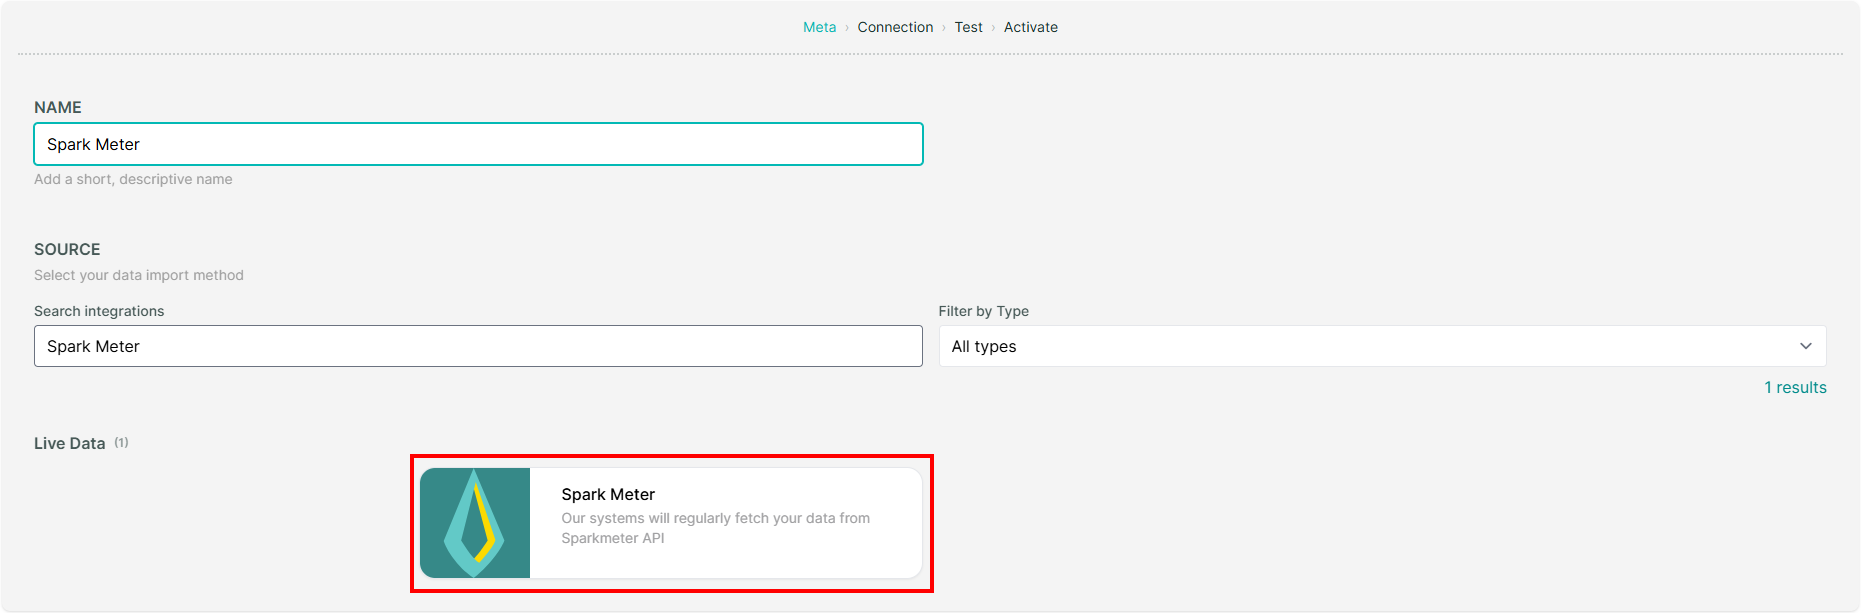Go to the Test step in the breadcrumb

(968, 27)
